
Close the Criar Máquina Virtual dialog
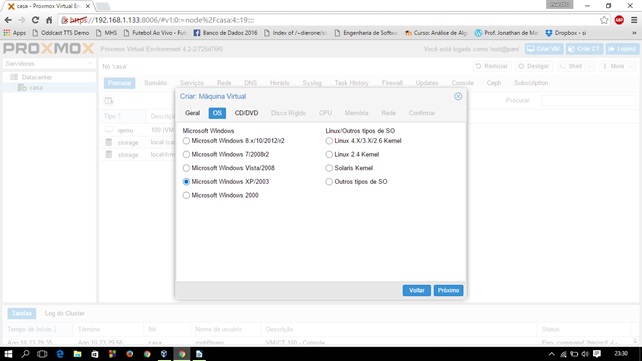coord(458,96)
